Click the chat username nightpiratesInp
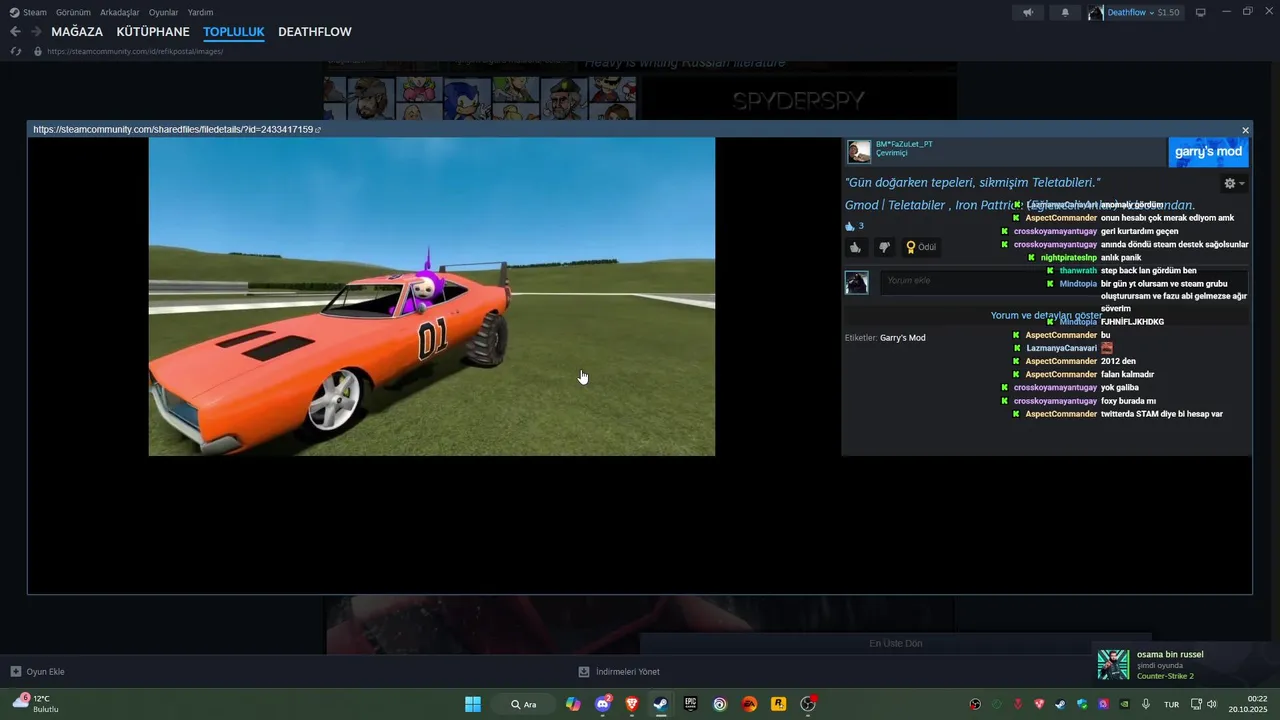Screen dimensions: 1280x720 coord(1069,258)
